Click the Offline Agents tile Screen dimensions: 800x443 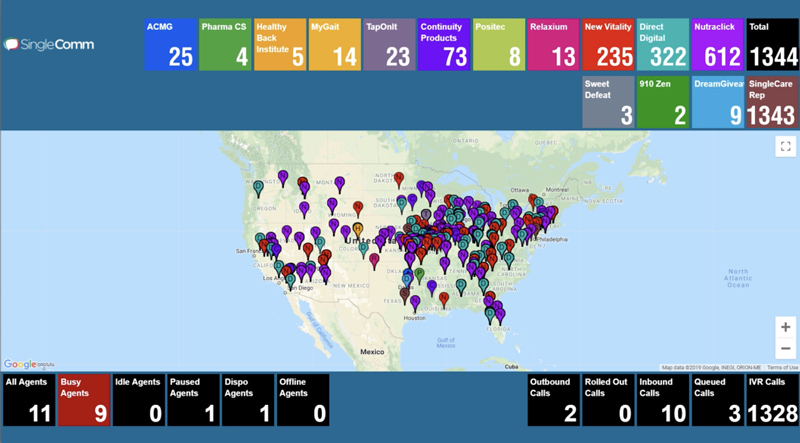[x=303, y=400]
